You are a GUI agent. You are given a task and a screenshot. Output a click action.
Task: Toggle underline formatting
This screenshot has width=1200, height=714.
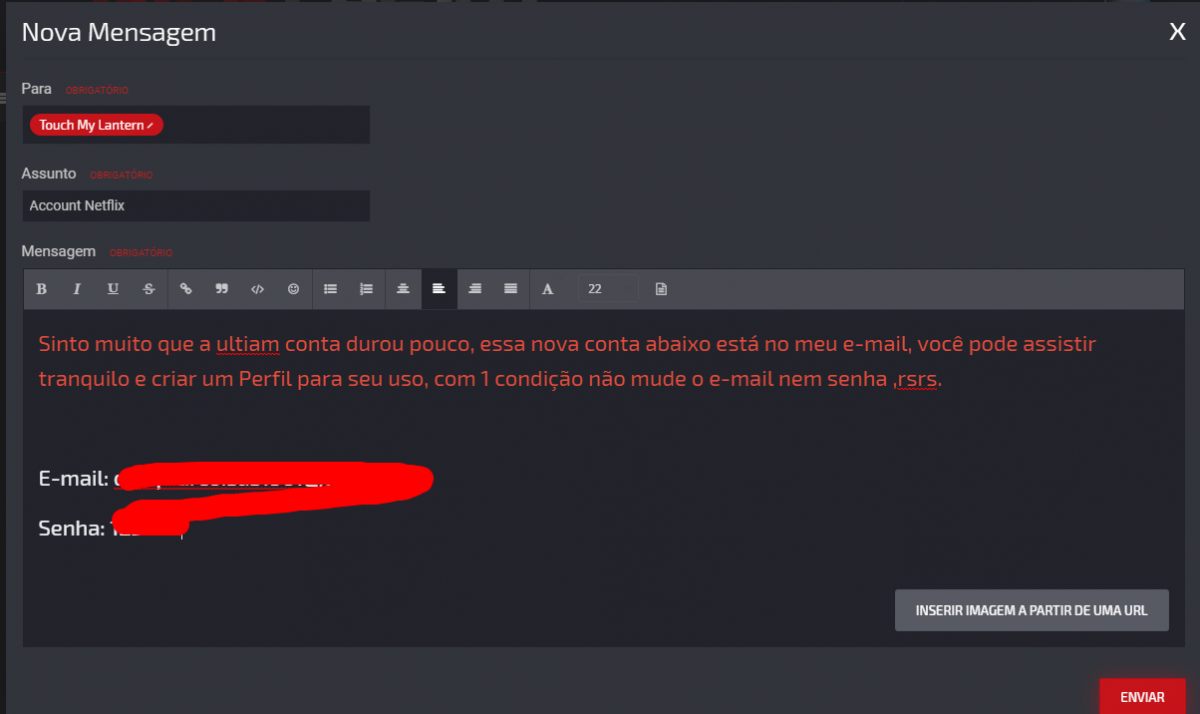pos(113,289)
